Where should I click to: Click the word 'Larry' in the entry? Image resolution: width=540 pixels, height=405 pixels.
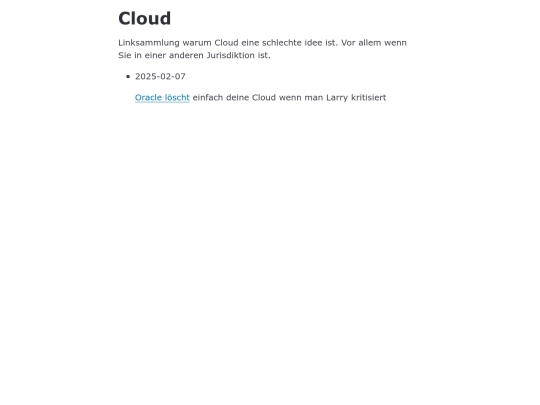pyautogui.click(x=337, y=98)
